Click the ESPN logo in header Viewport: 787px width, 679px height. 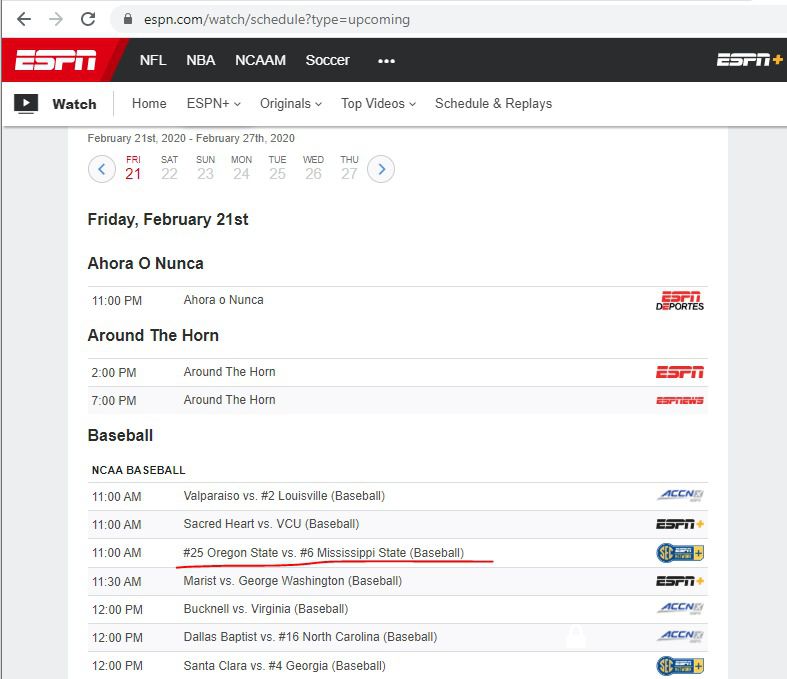pos(56,60)
